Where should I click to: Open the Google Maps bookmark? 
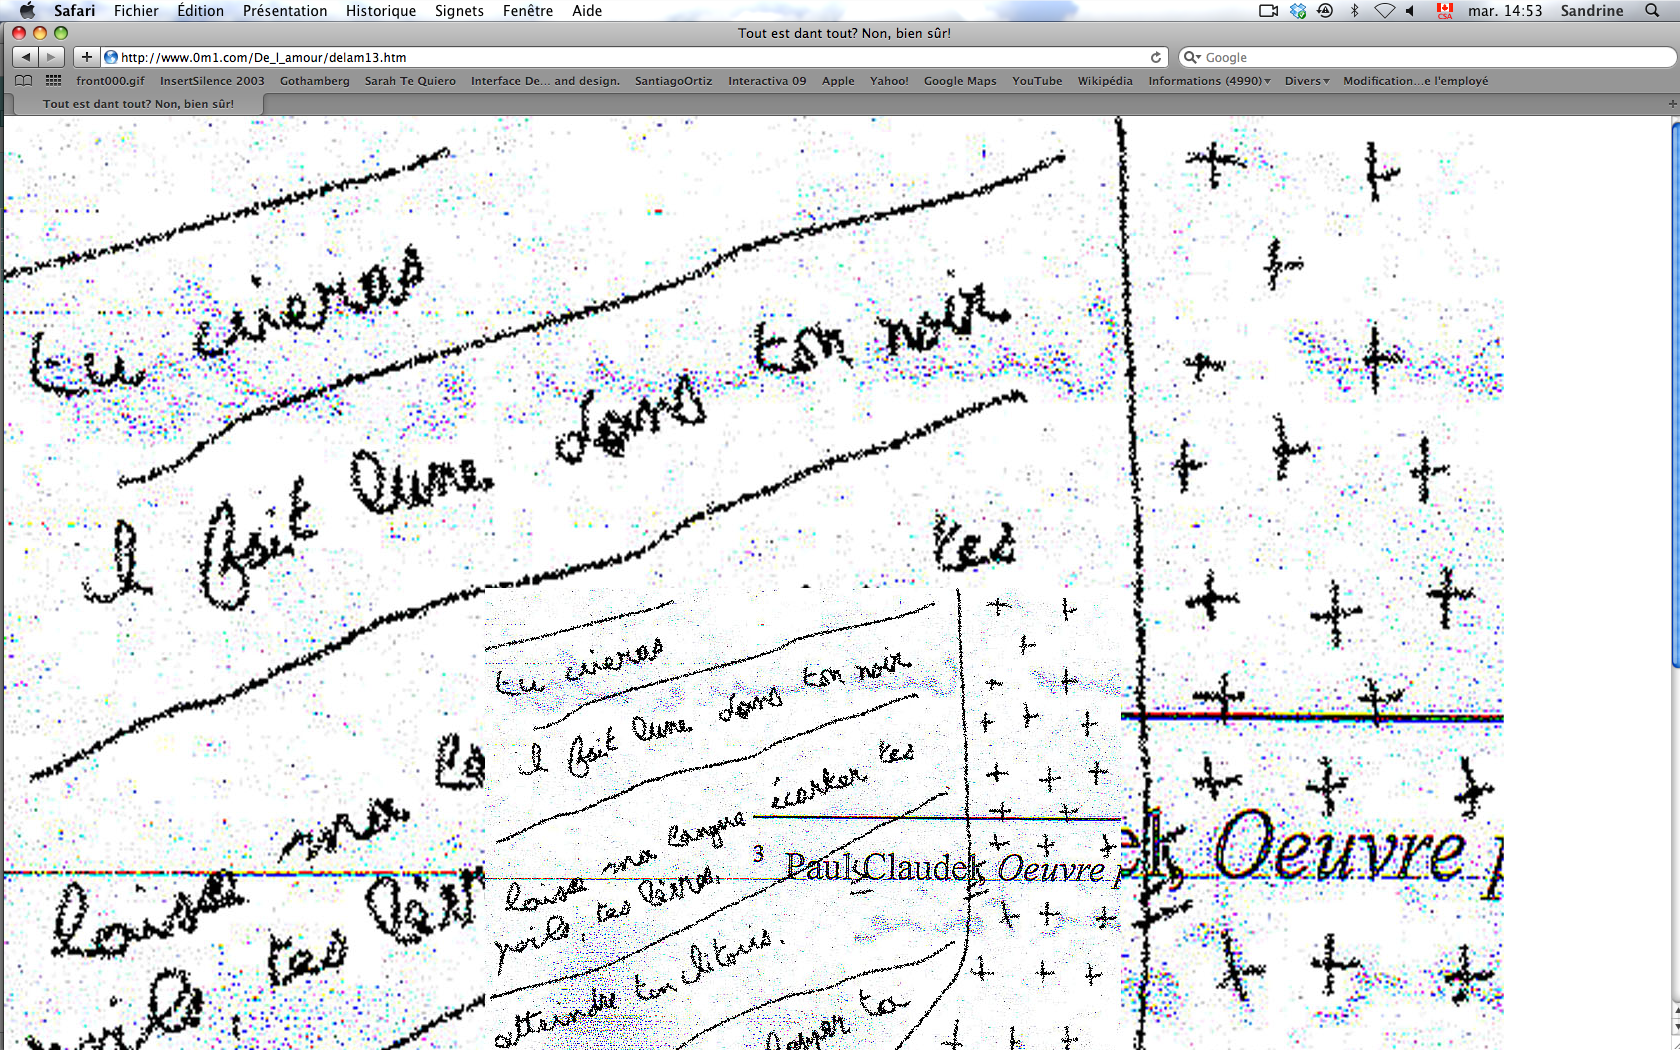[x=960, y=81]
